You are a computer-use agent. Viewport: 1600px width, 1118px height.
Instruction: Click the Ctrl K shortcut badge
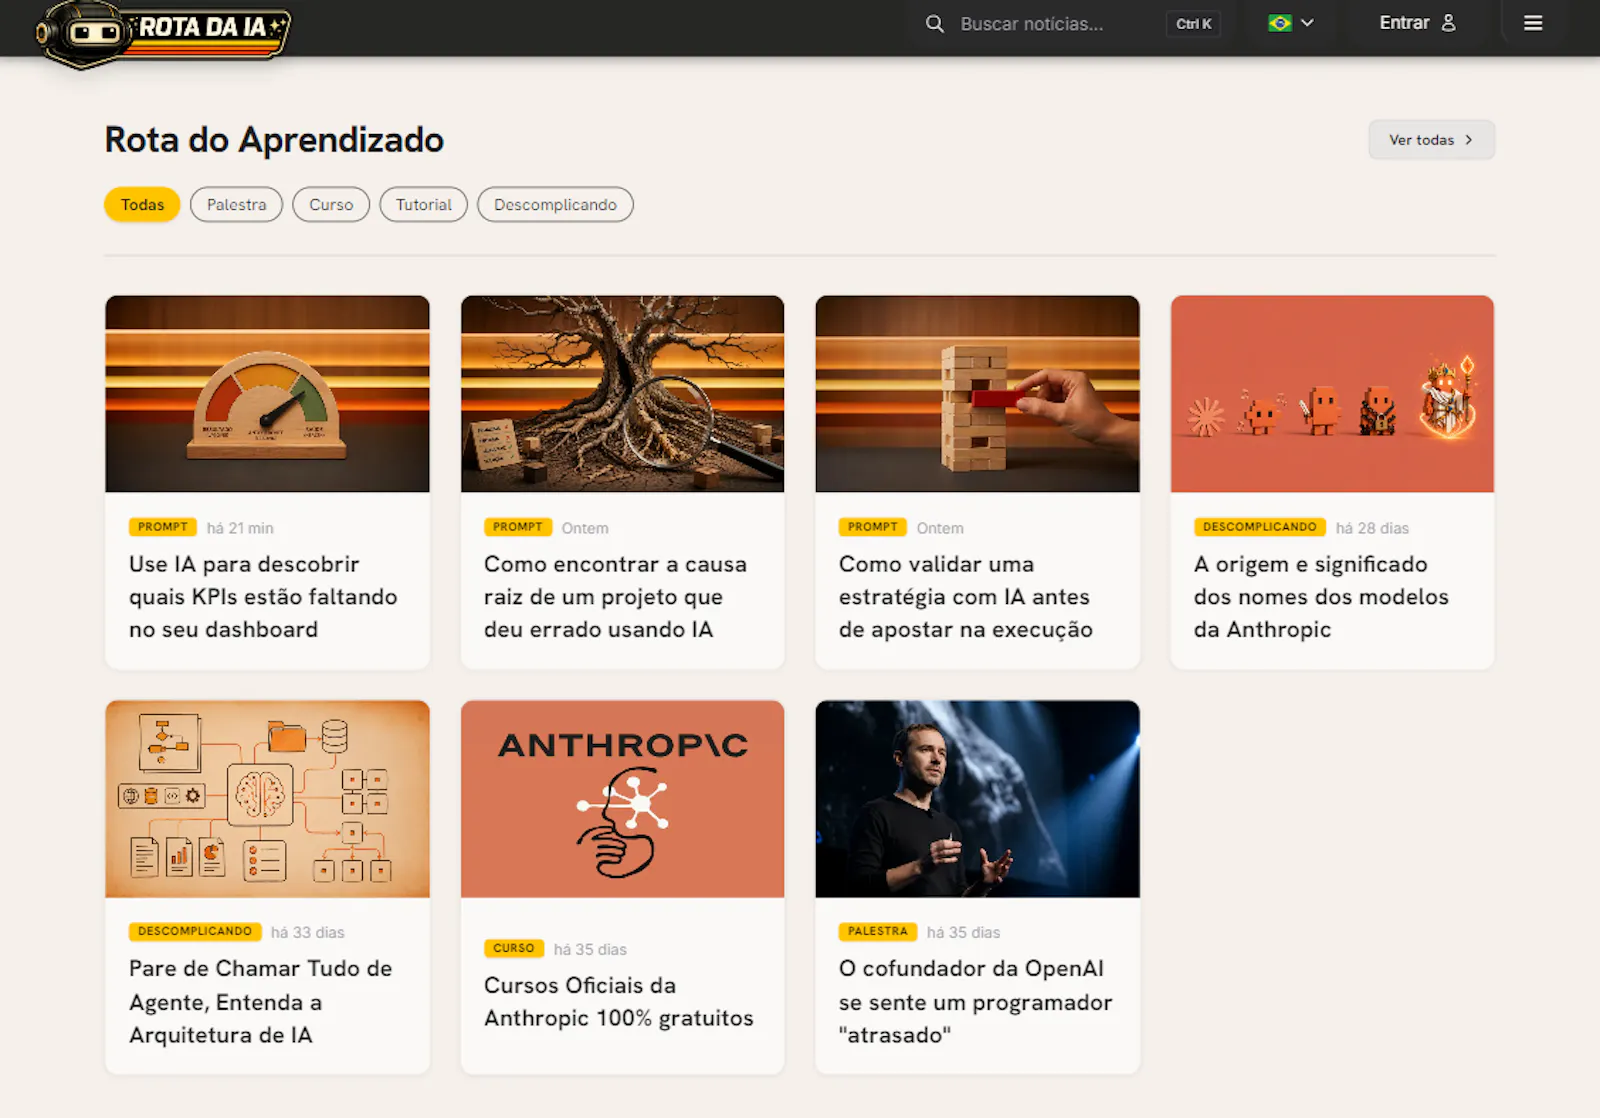coord(1193,24)
